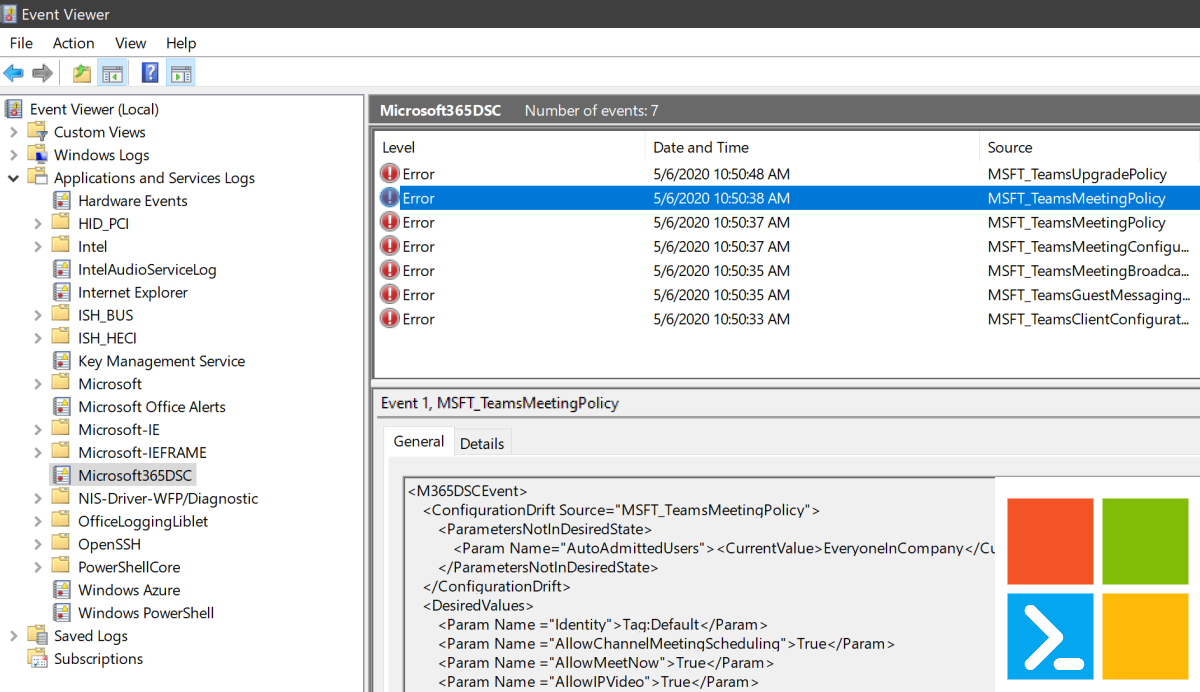The image size is (1200, 692).
Task: Click the Microsoft365DSC log icon in tree
Action: tap(62, 476)
